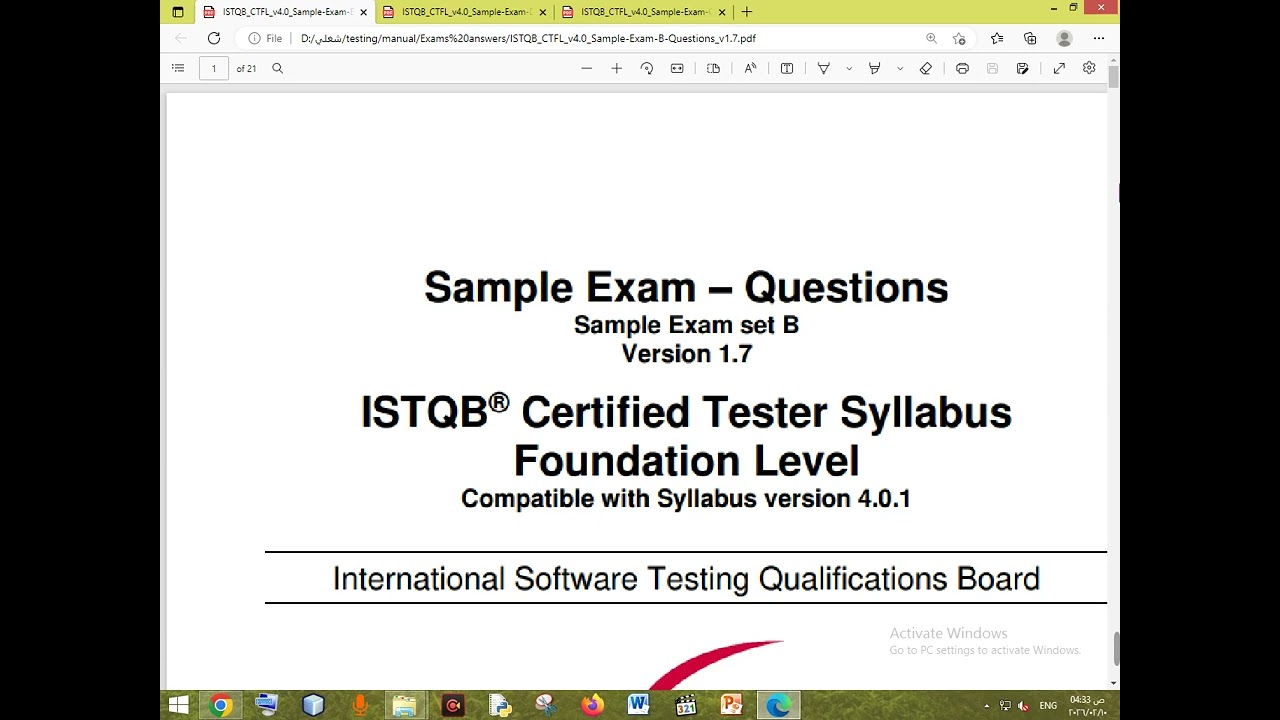Enter full screen PDF view

pyautogui.click(x=1059, y=68)
